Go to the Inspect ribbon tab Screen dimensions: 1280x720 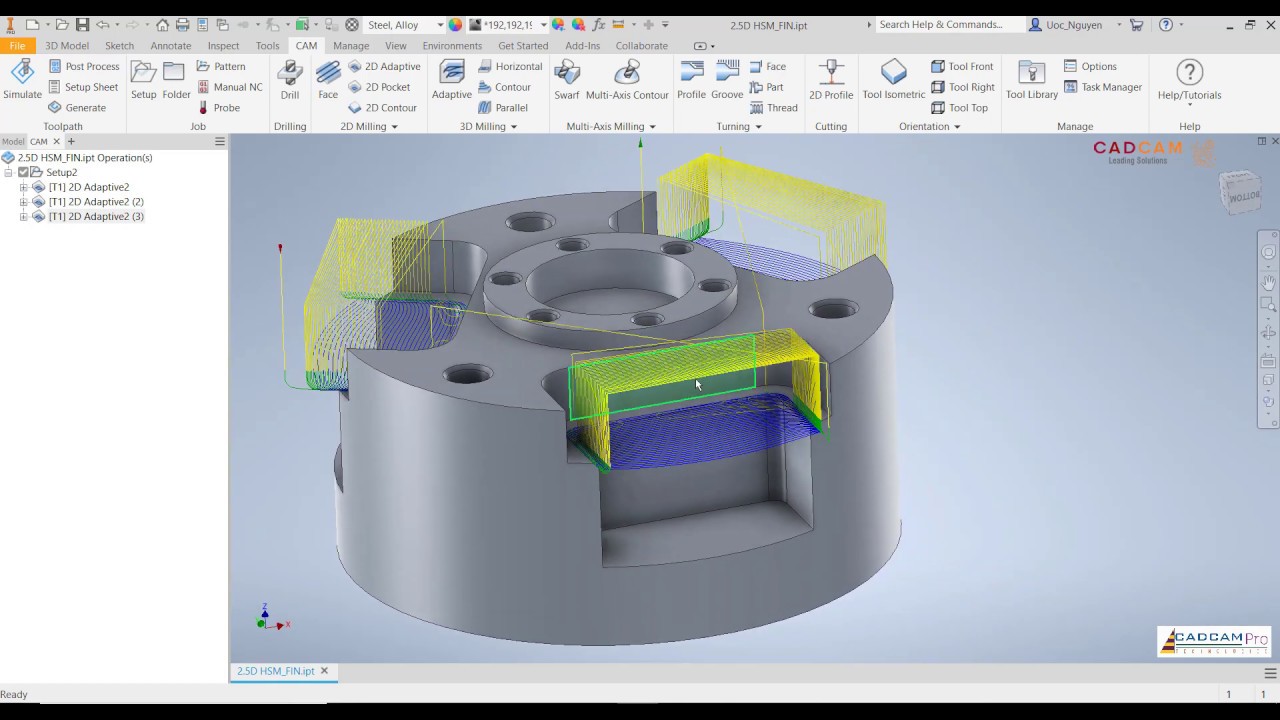tap(223, 45)
